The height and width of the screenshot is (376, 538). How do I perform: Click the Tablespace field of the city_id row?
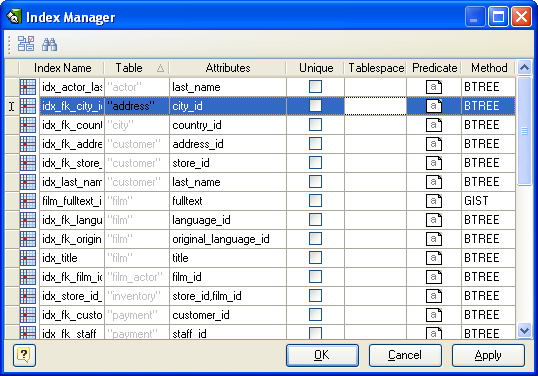(x=375, y=106)
